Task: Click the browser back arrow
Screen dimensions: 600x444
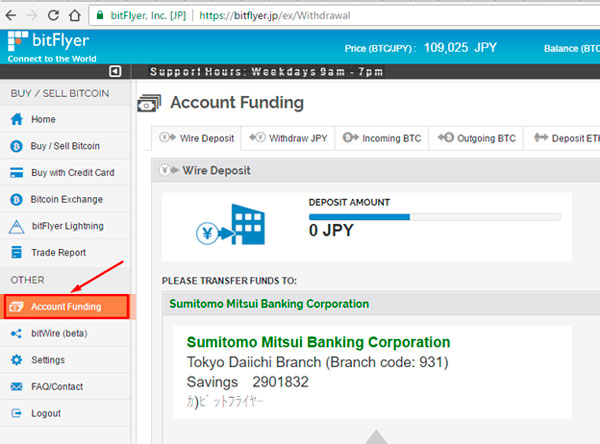Action: pyautogui.click(x=11, y=15)
